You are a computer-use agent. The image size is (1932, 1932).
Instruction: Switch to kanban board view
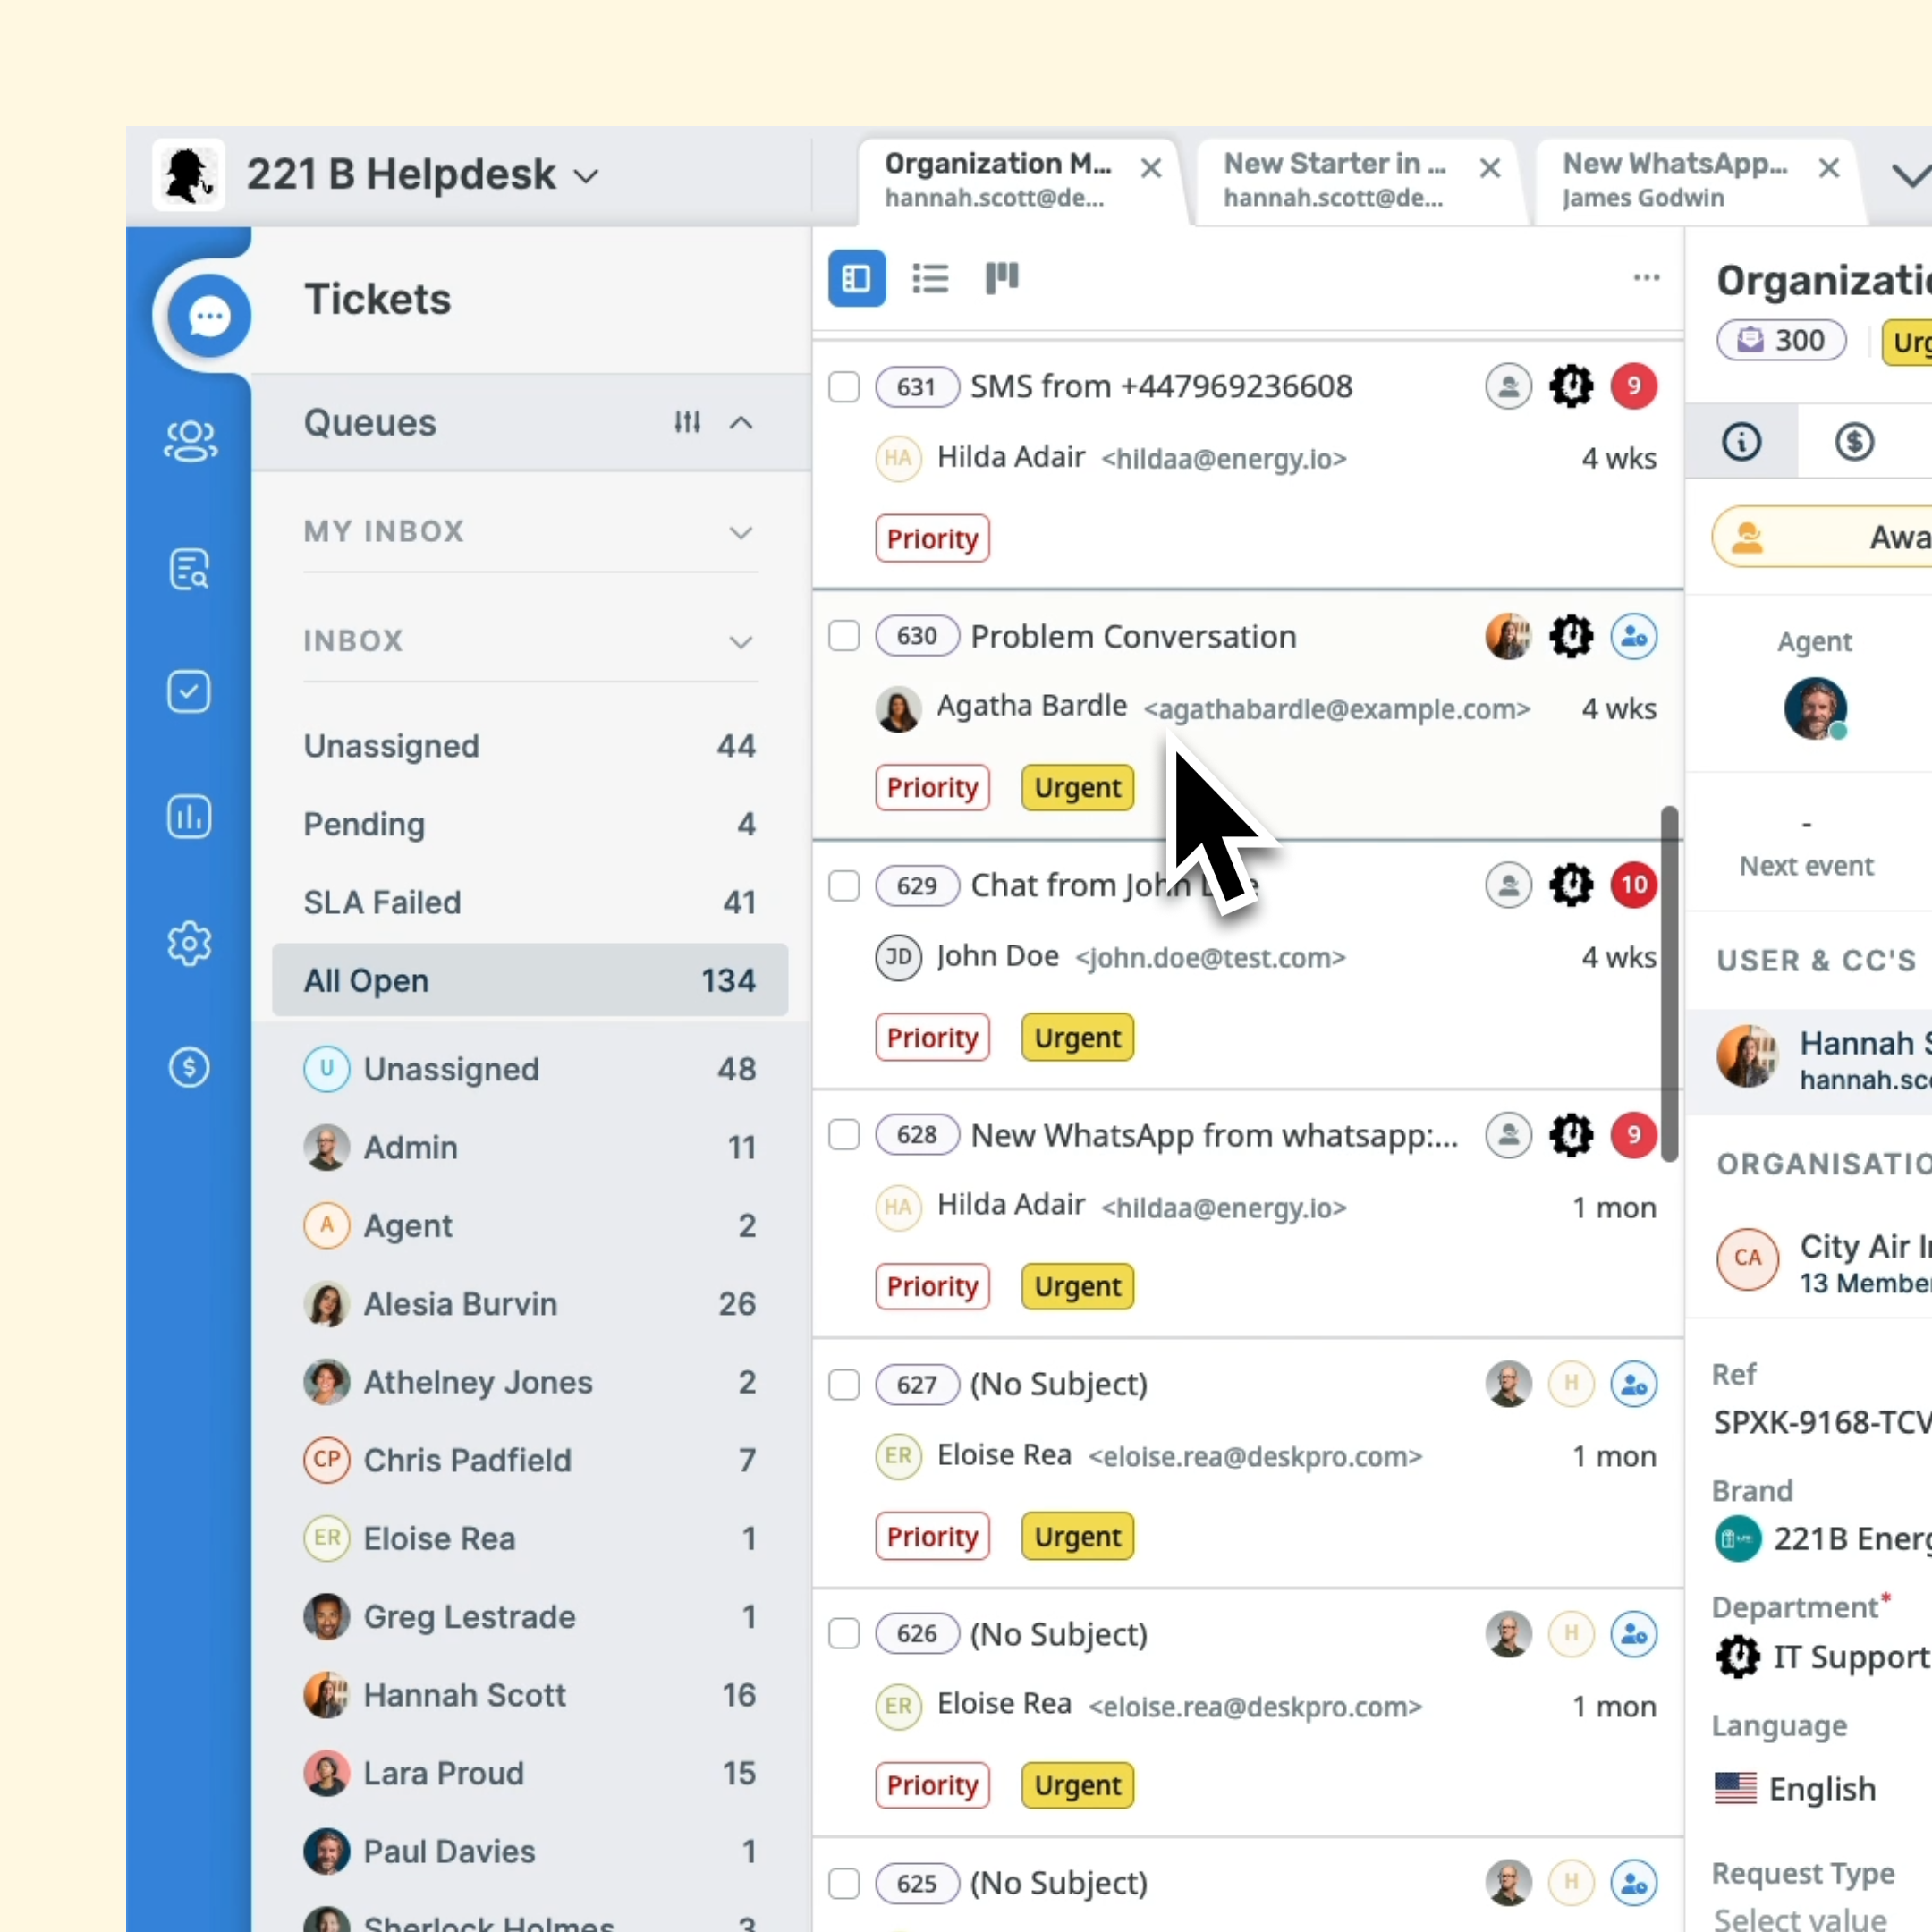point(1001,278)
